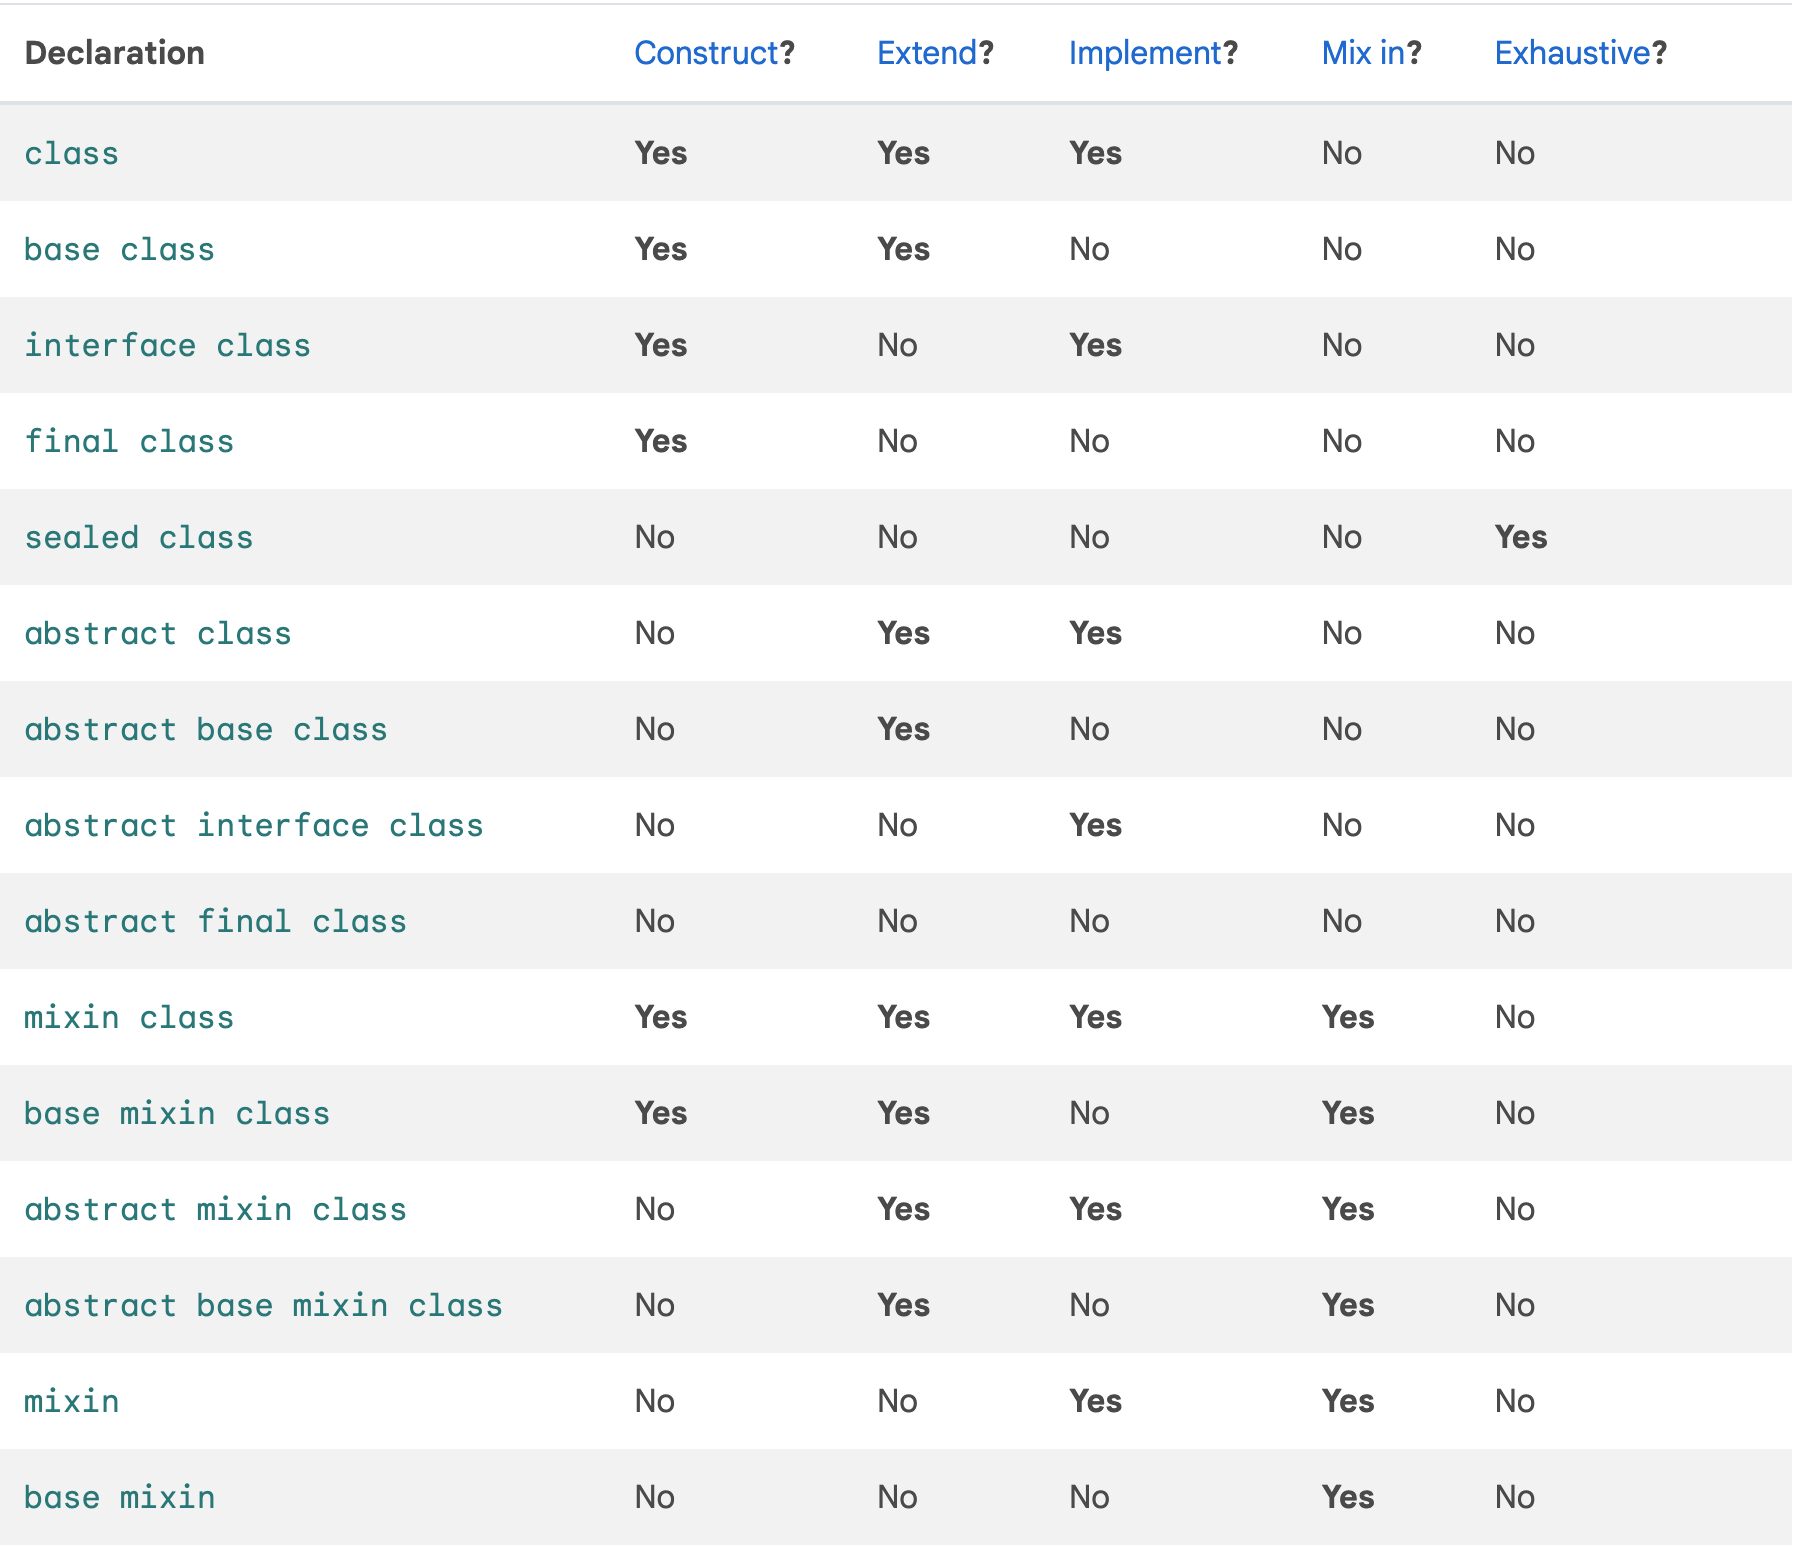The height and width of the screenshot is (1546, 1794).
Task: Select 'abstract interface class' declaration entry
Action: pos(254,826)
